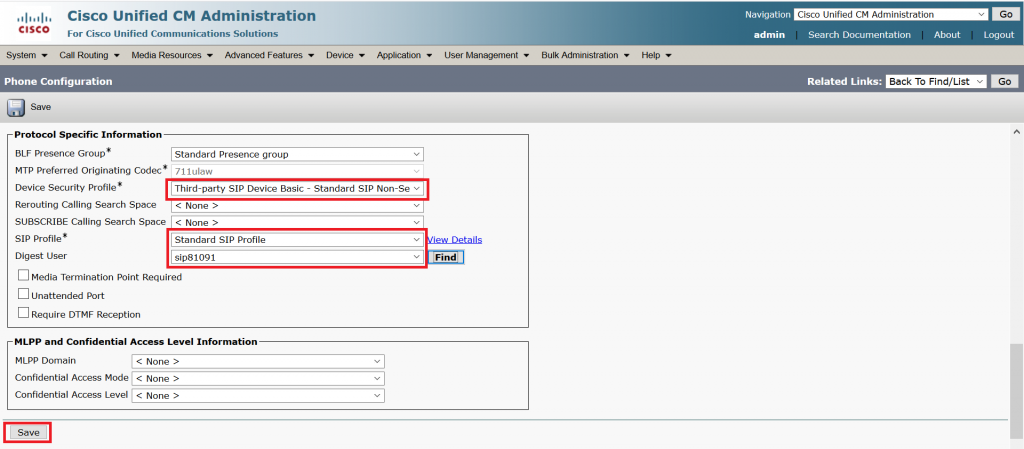1024x449 pixels.
Task: Open the View Details link
Action: [454, 240]
